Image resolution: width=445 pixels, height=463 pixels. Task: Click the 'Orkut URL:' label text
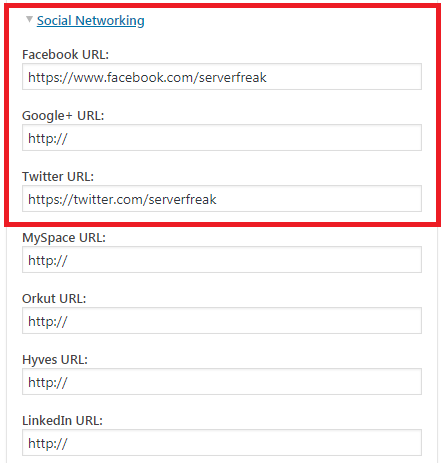(54, 298)
